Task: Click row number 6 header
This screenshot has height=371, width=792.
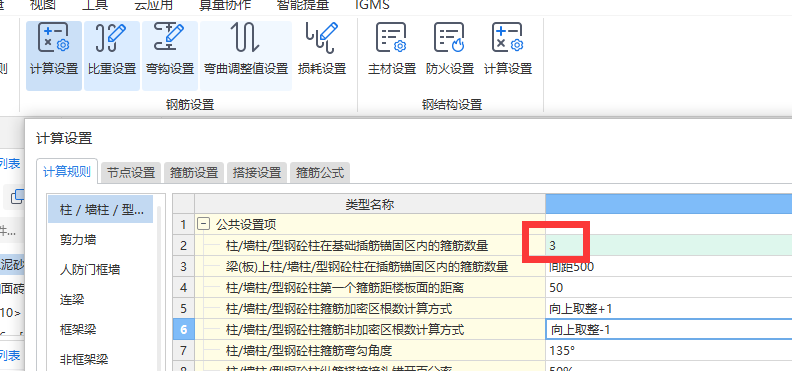Action: 183,330
